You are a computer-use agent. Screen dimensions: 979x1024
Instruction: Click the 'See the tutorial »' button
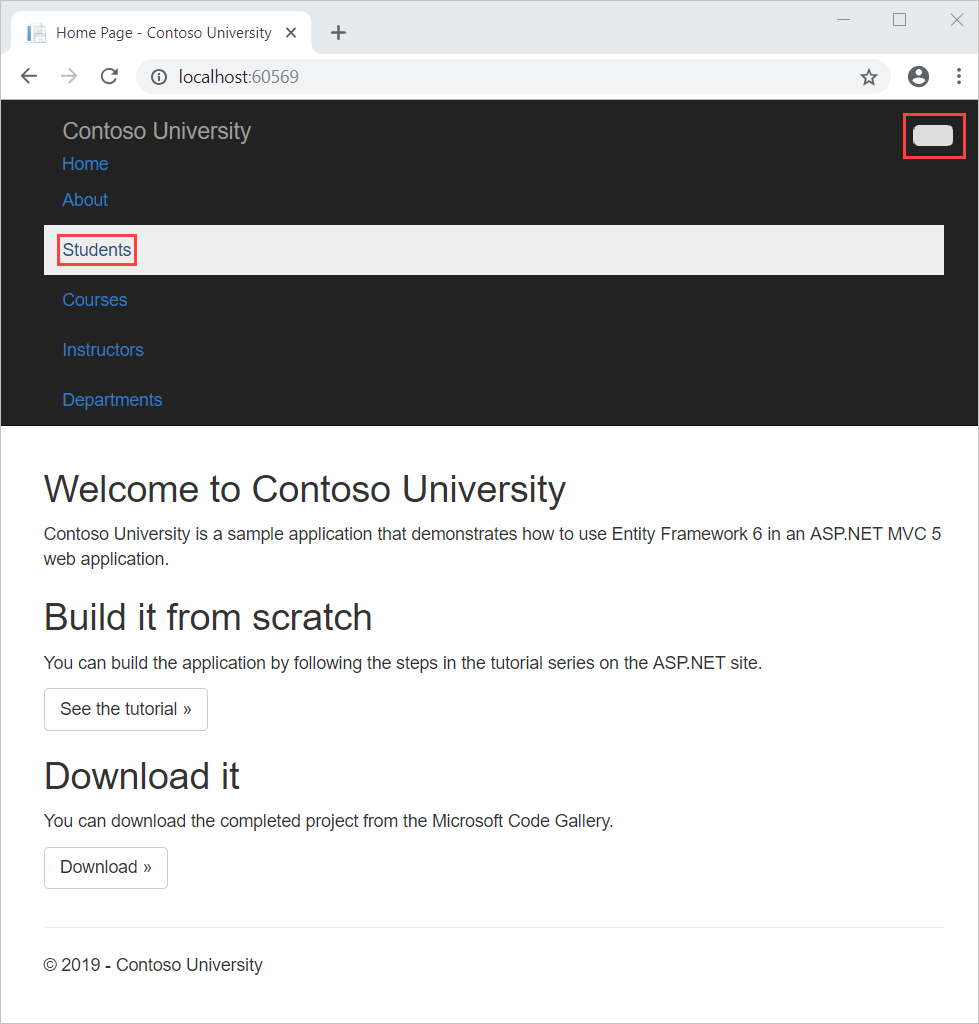[125, 709]
